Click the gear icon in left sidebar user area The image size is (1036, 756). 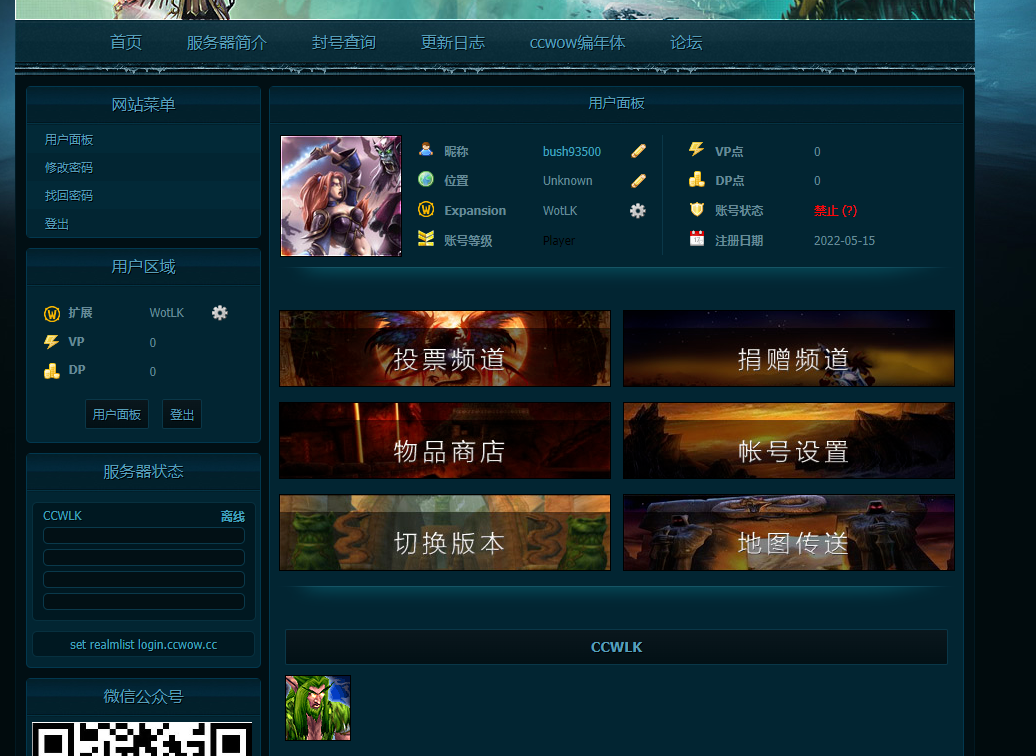point(220,313)
